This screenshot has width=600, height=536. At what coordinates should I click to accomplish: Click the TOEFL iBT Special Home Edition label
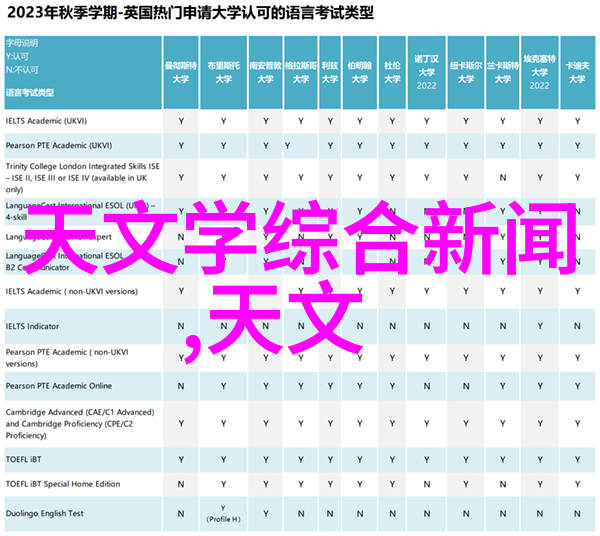click(63, 484)
